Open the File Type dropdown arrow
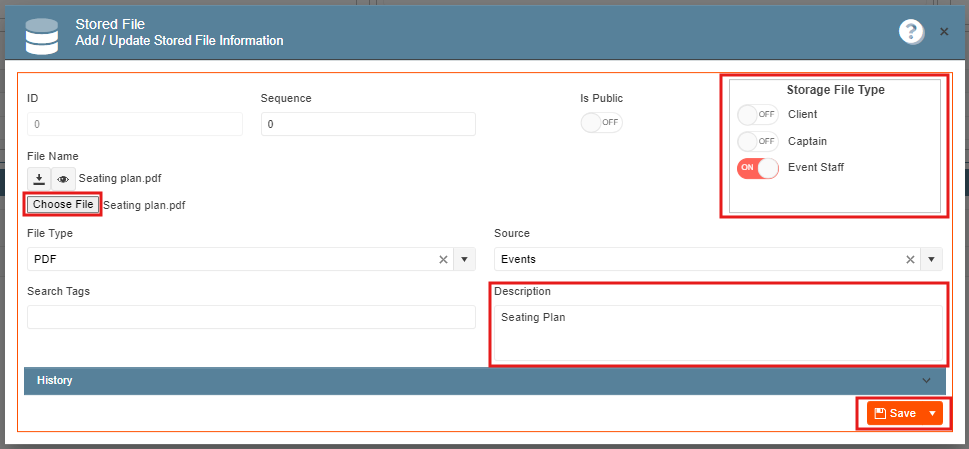Image resolution: width=969 pixels, height=449 pixels. tap(465, 259)
